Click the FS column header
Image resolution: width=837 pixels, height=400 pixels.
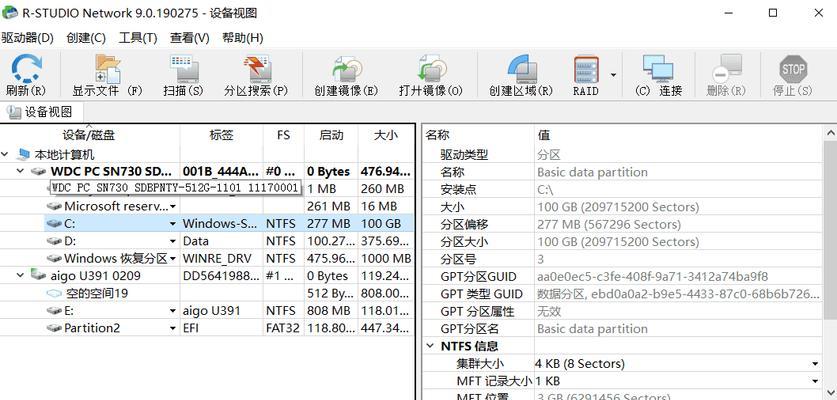[x=283, y=135]
